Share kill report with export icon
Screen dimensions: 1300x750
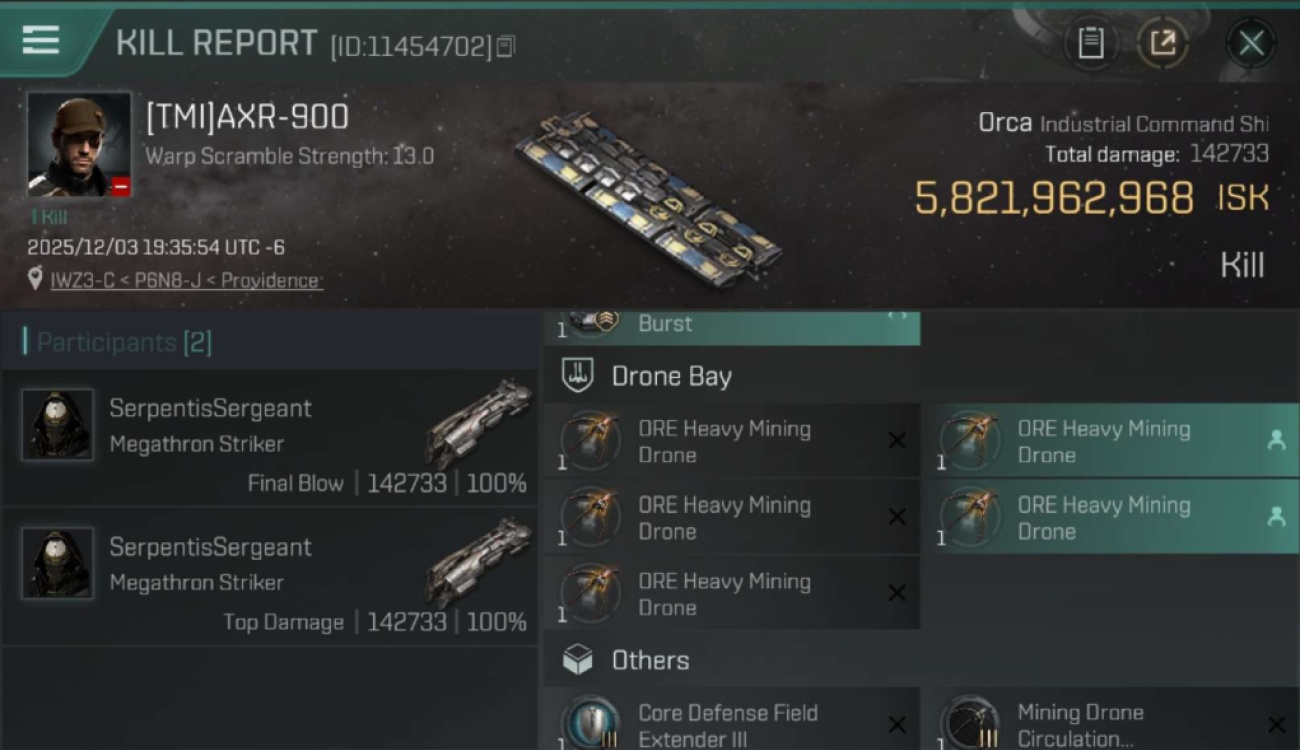click(1163, 43)
